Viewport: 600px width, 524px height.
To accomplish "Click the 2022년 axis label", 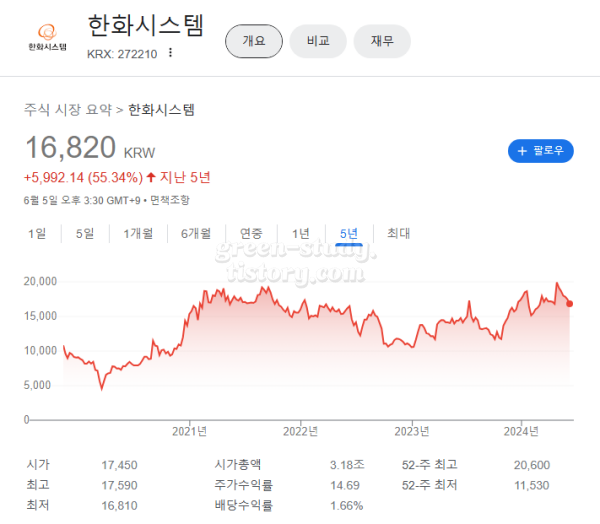I will (300, 431).
